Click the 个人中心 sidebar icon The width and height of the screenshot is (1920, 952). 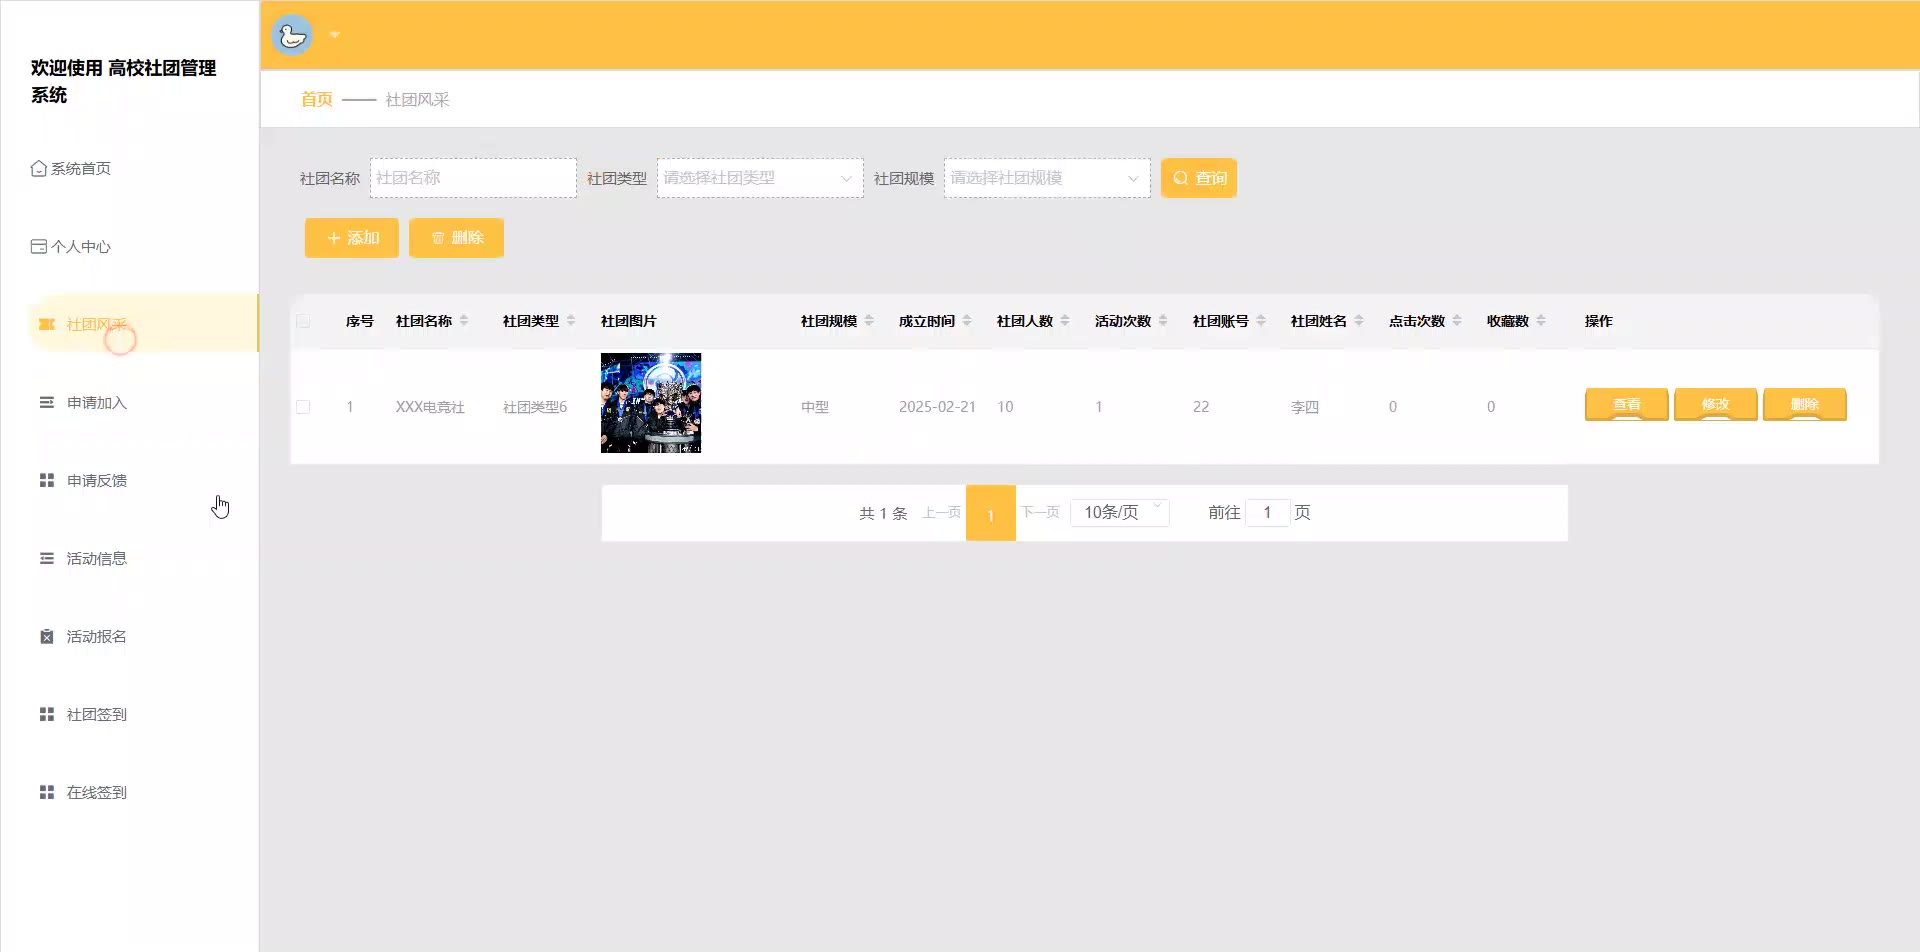pos(38,247)
